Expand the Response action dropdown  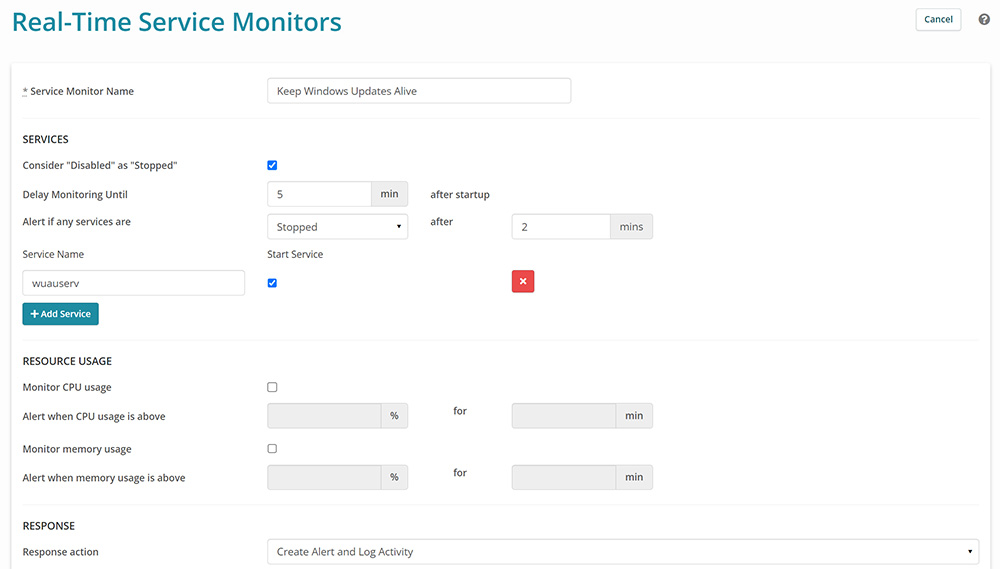622,552
